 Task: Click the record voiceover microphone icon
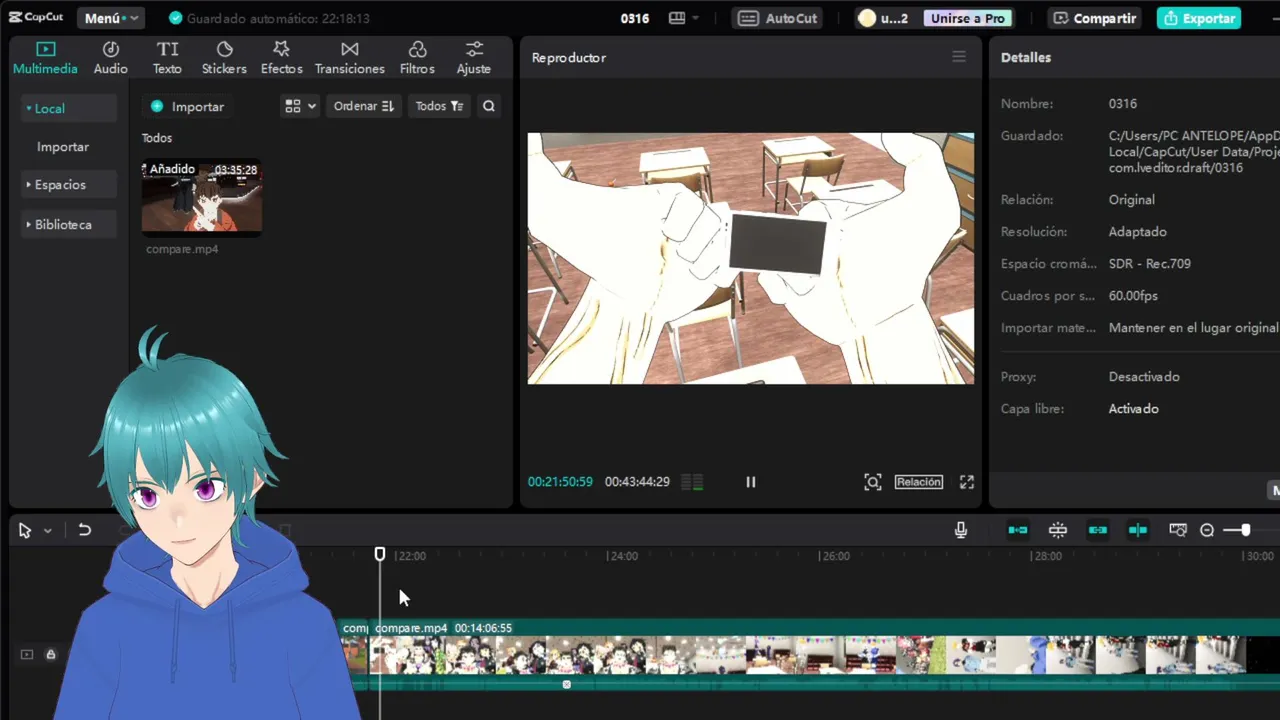click(x=961, y=531)
